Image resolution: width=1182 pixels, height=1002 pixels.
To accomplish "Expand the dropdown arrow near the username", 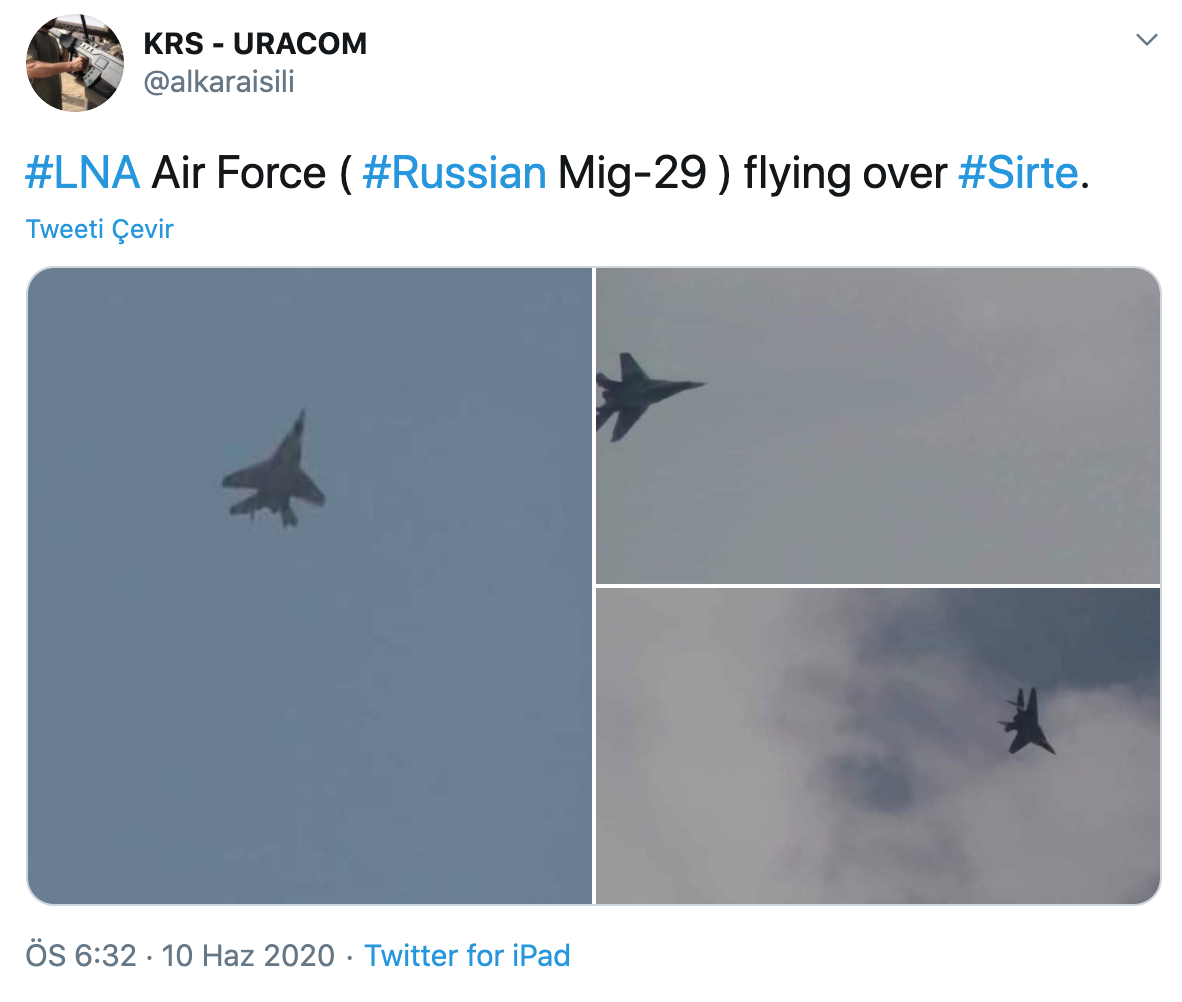I will click(1146, 37).
